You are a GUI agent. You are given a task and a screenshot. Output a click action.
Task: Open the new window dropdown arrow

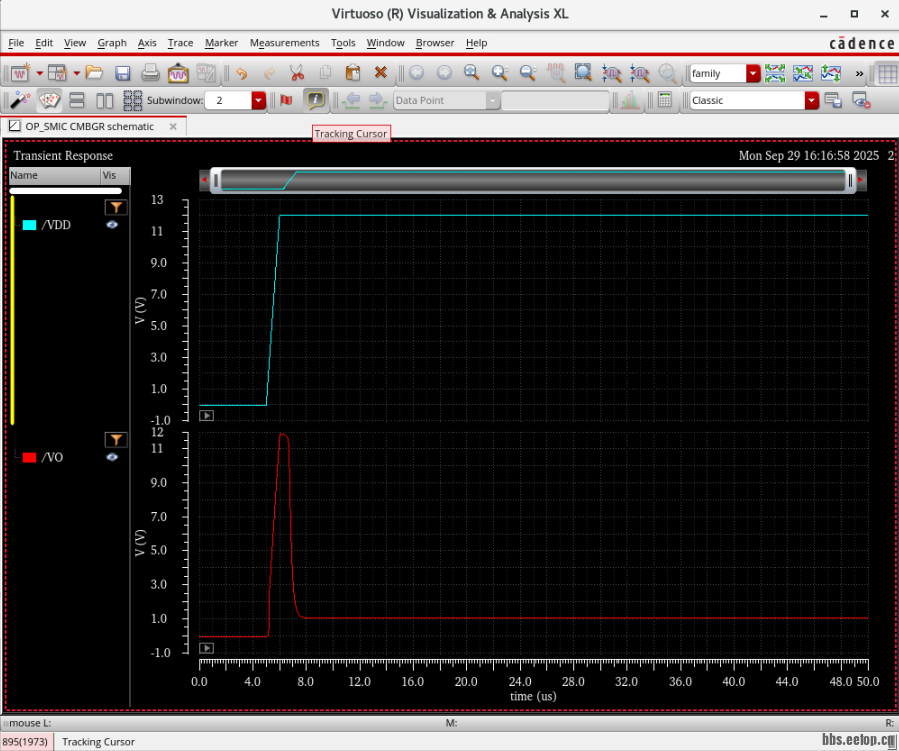pyautogui.click(x=40, y=73)
